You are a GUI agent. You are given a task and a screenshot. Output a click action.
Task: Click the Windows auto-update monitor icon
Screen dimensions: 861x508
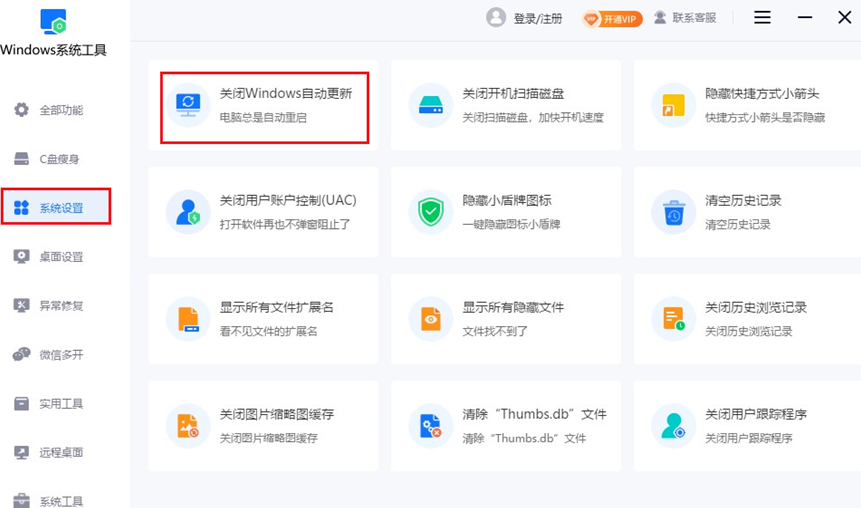(x=188, y=105)
